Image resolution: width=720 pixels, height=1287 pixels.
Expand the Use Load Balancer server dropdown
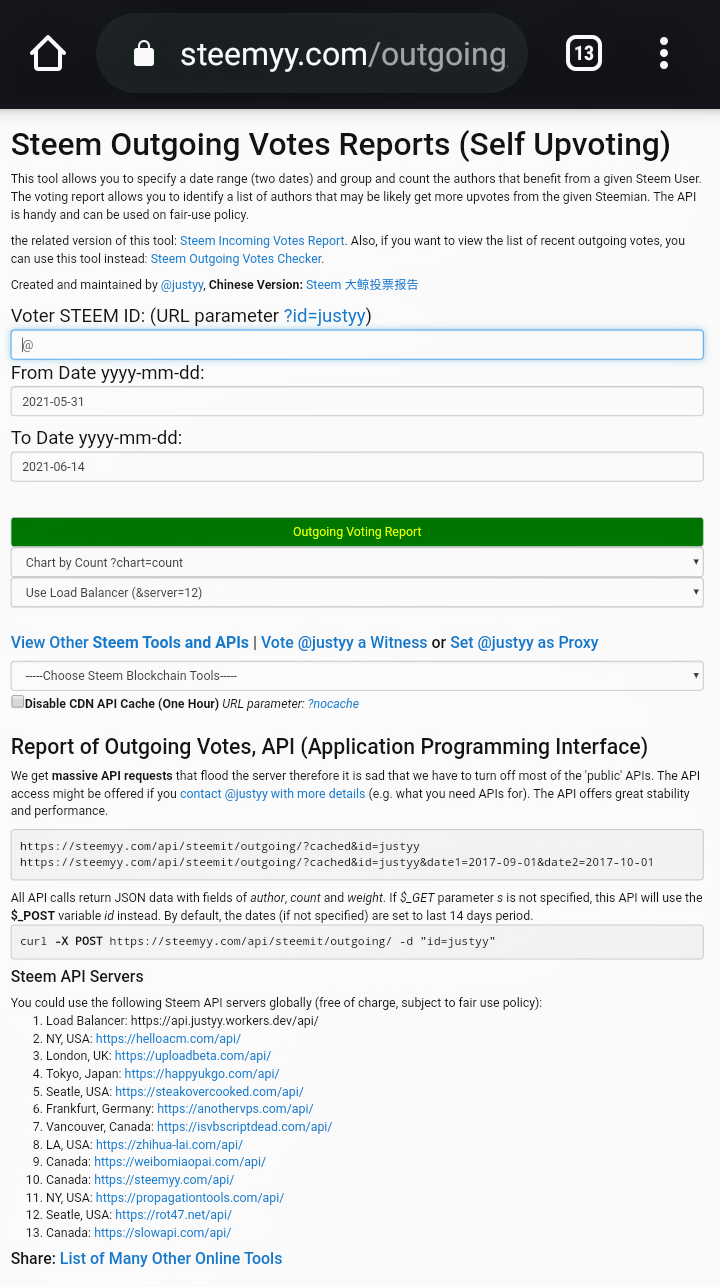pos(357,592)
